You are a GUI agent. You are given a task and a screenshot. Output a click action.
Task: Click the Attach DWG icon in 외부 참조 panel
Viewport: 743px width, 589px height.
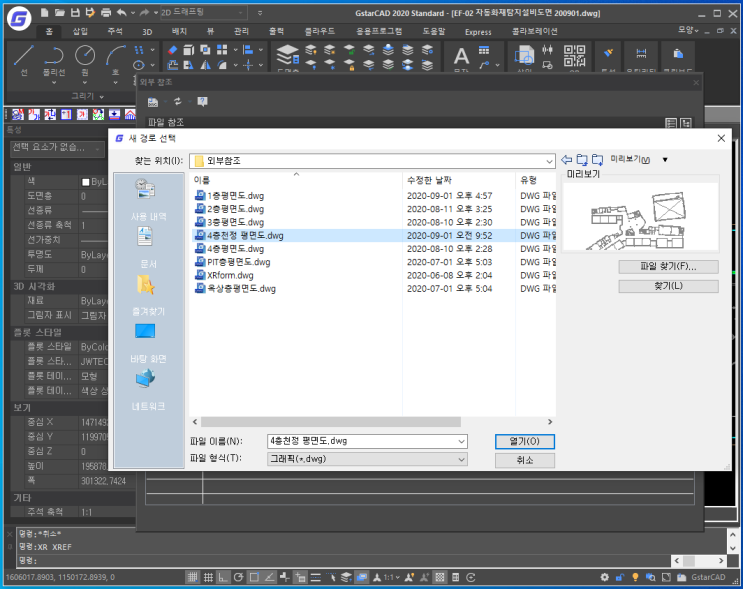click(x=153, y=101)
